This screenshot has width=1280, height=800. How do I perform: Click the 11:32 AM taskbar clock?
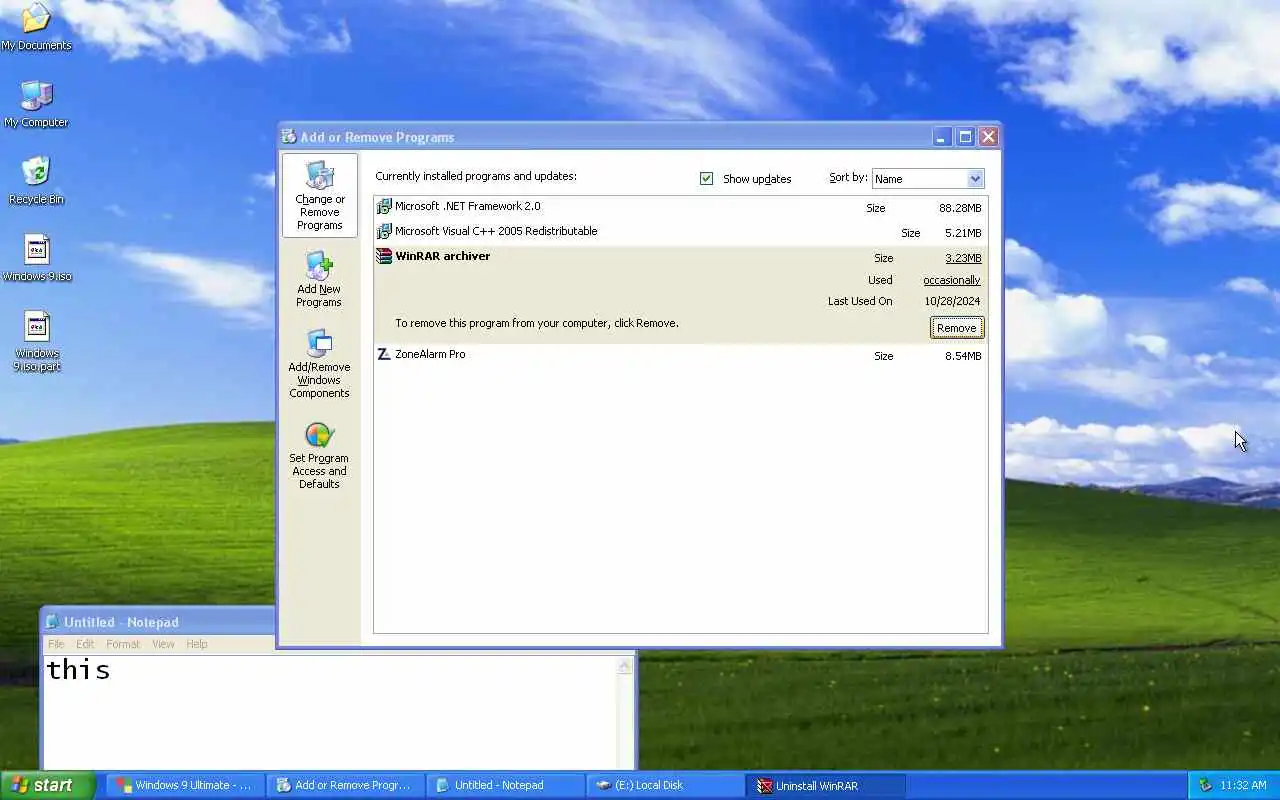coord(1243,785)
